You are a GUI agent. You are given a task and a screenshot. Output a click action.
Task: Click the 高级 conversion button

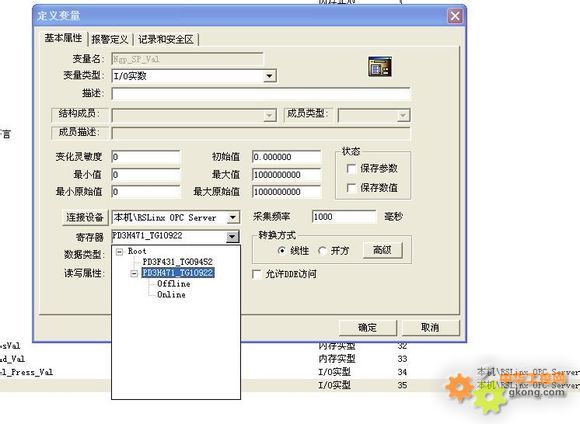click(x=382, y=250)
